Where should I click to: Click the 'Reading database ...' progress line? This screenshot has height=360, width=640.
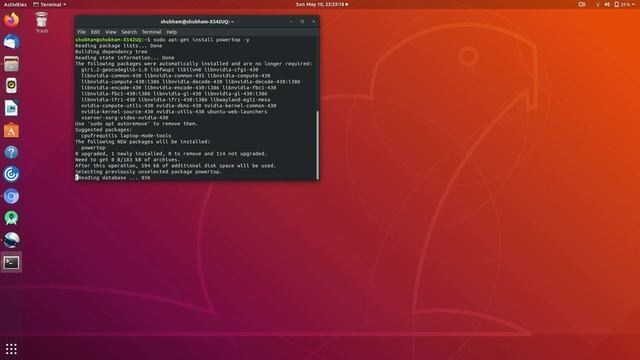point(113,178)
